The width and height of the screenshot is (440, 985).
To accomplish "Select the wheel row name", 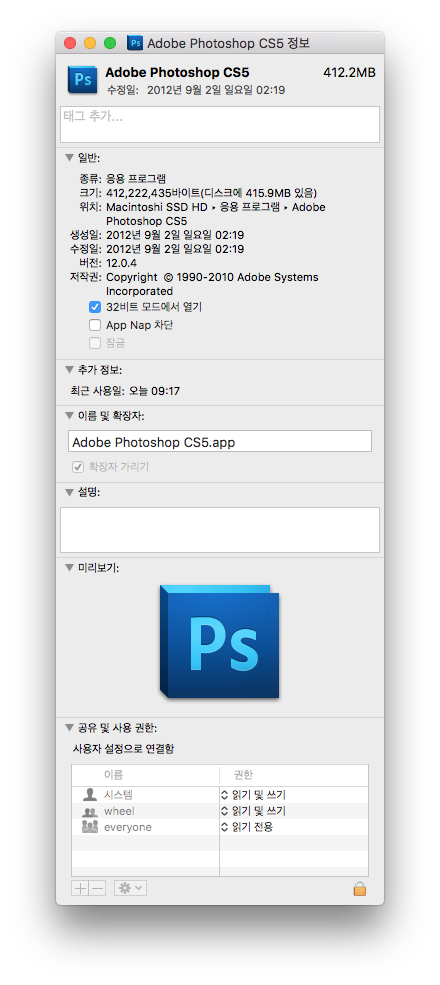I will point(119,811).
